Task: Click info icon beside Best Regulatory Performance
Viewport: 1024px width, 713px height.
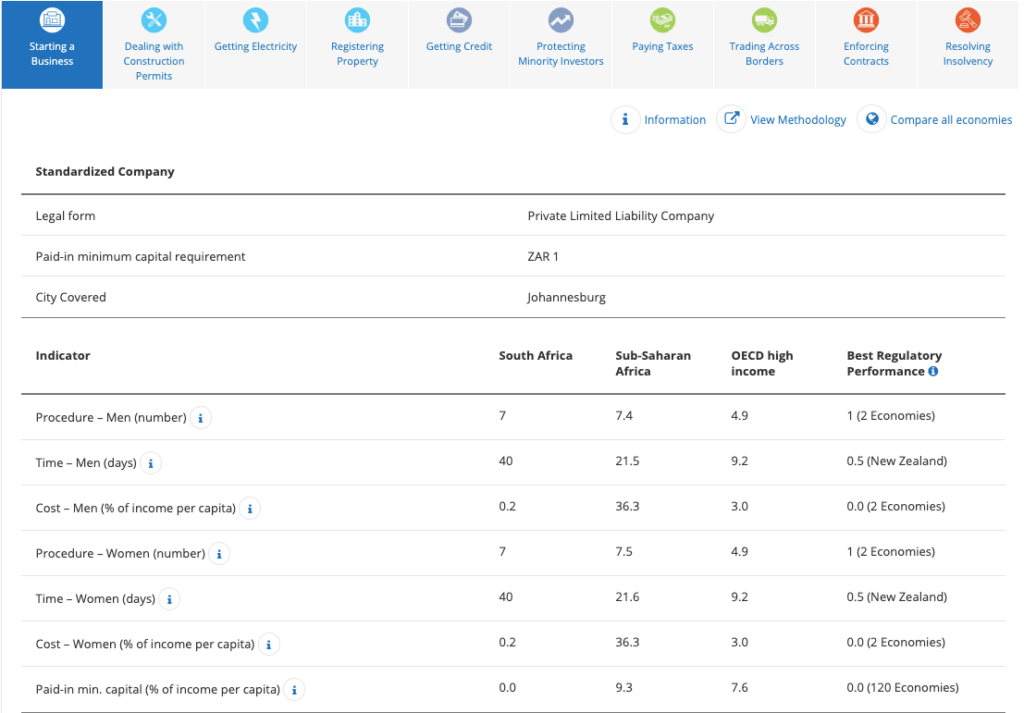Action: [x=933, y=371]
